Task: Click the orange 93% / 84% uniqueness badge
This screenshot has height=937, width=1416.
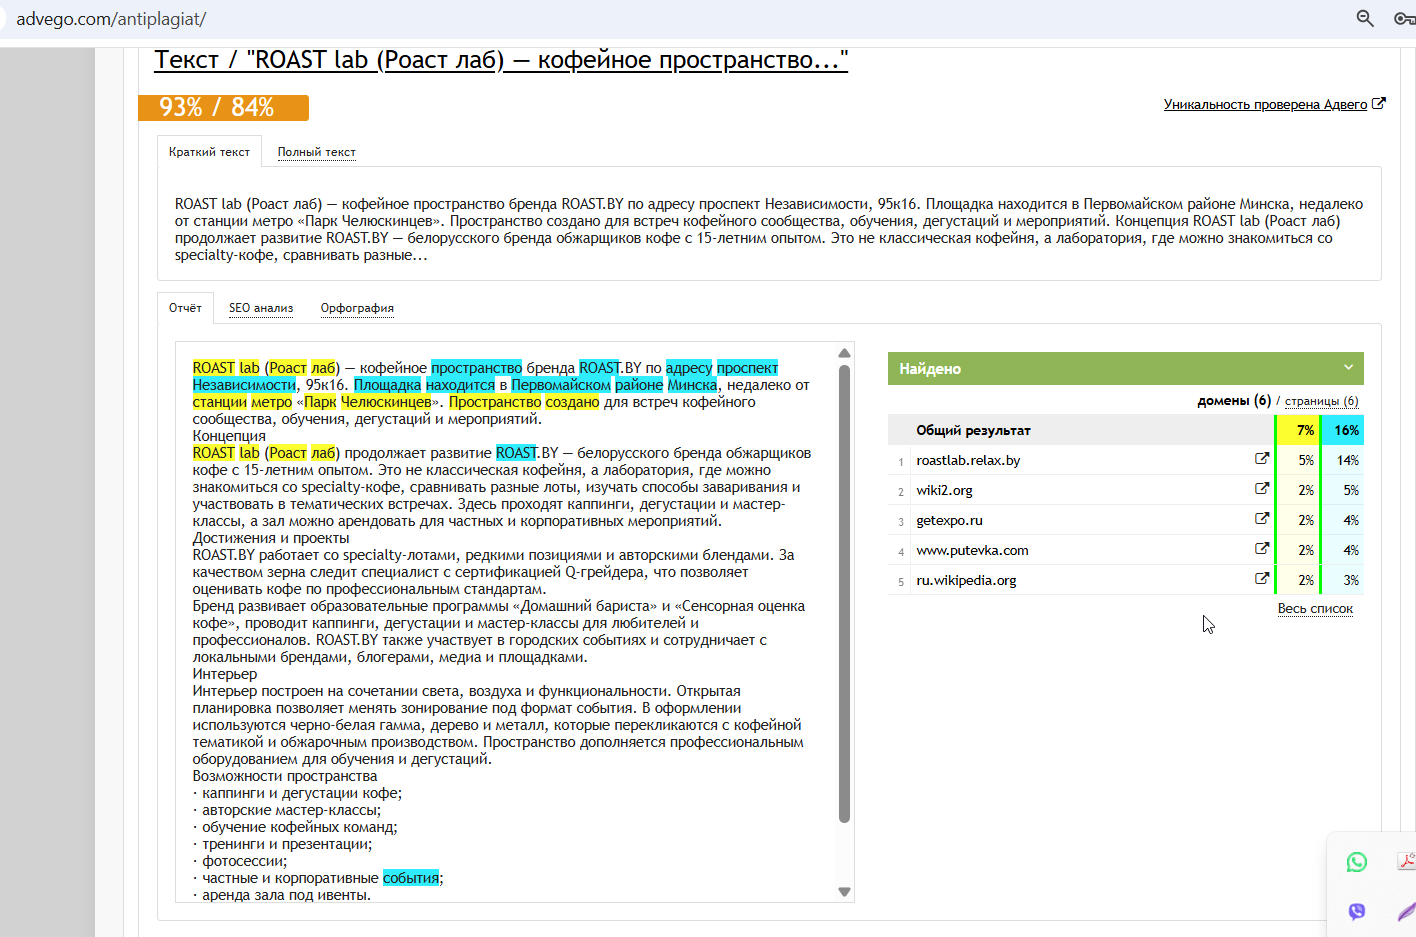Action: click(x=223, y=107)
